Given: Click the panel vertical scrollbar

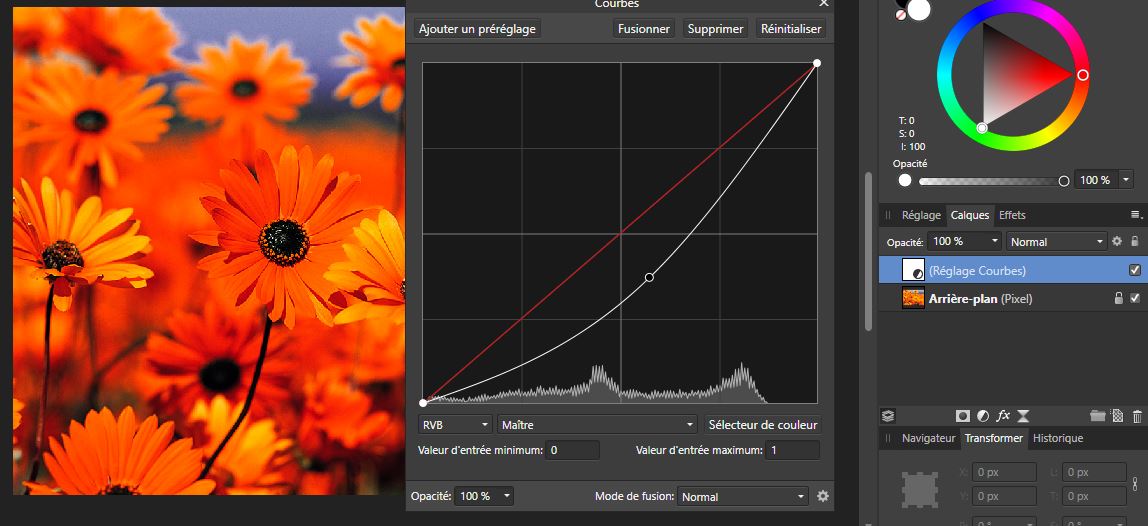Looking at the screenshot, I should (868, 249).
